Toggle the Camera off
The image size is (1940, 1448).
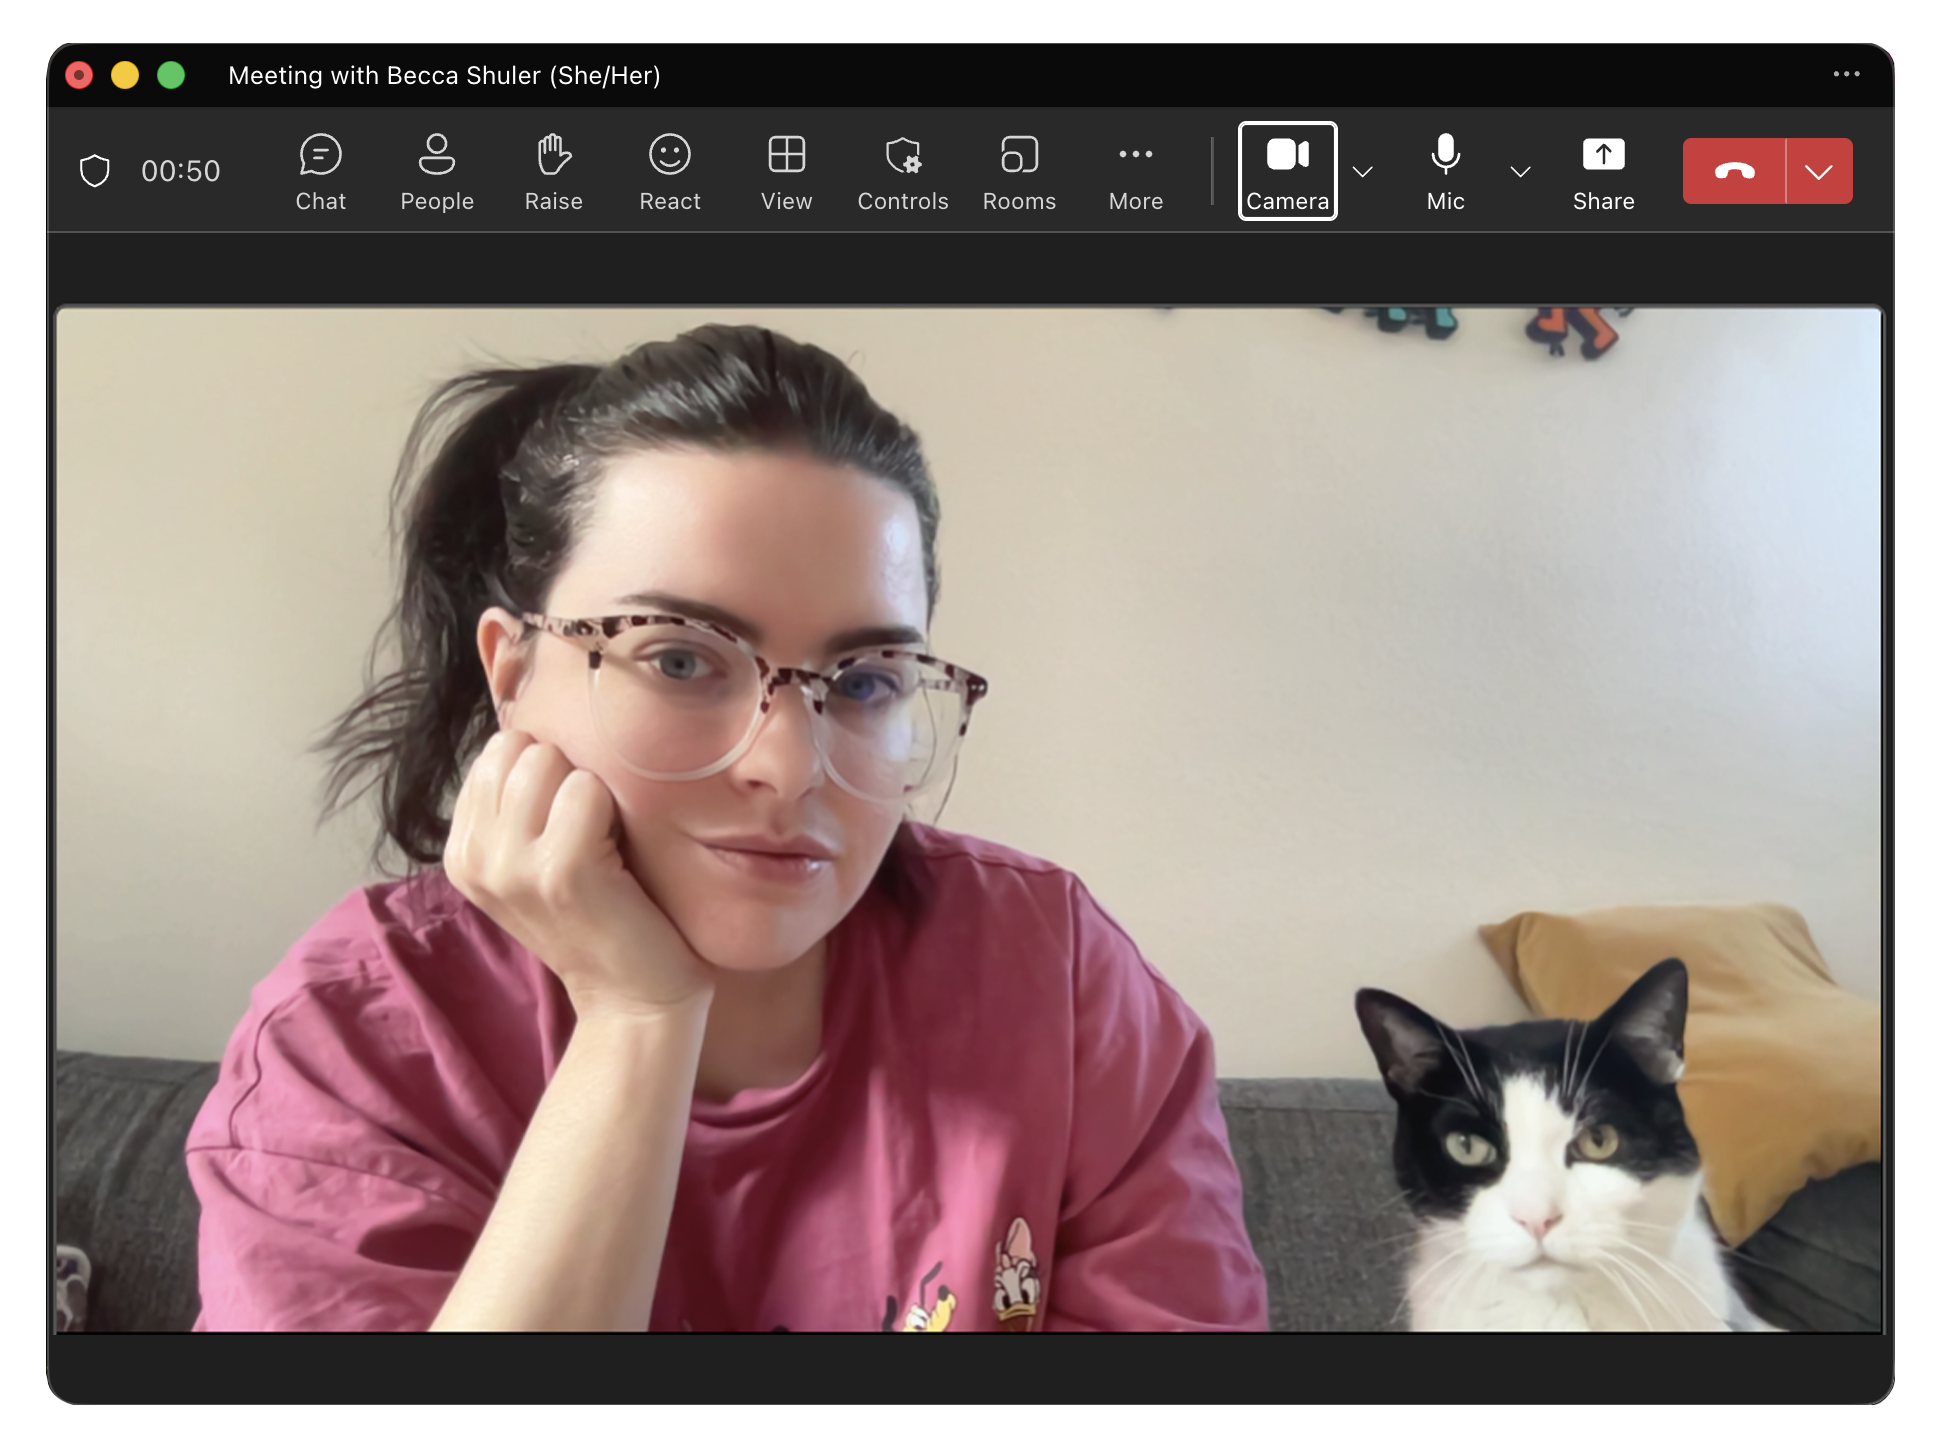pos(1287,171)
